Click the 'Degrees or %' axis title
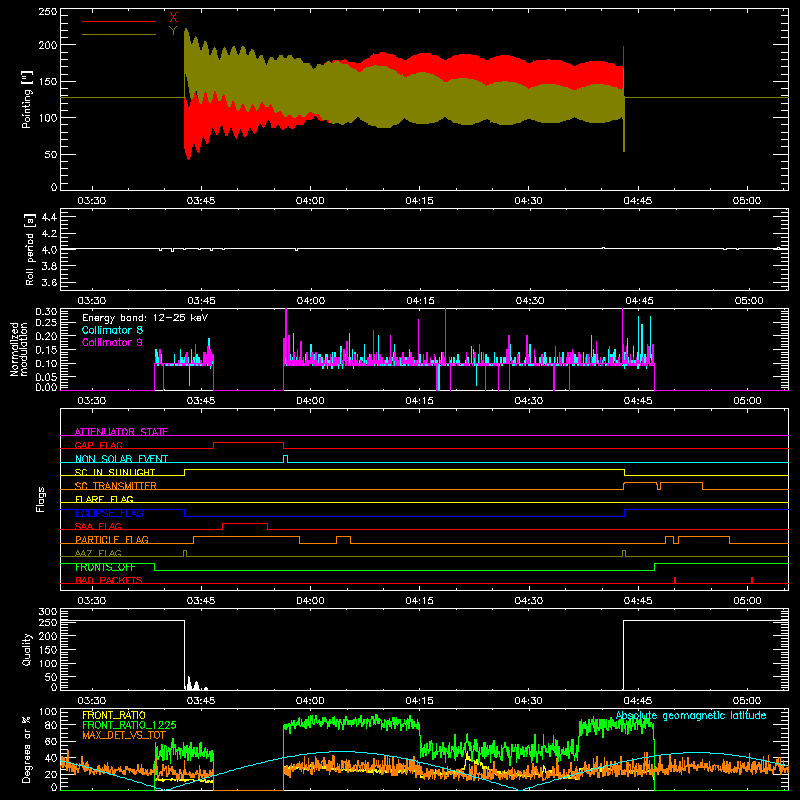The height and width of the screenshot is (800, 800). (27, 749)
